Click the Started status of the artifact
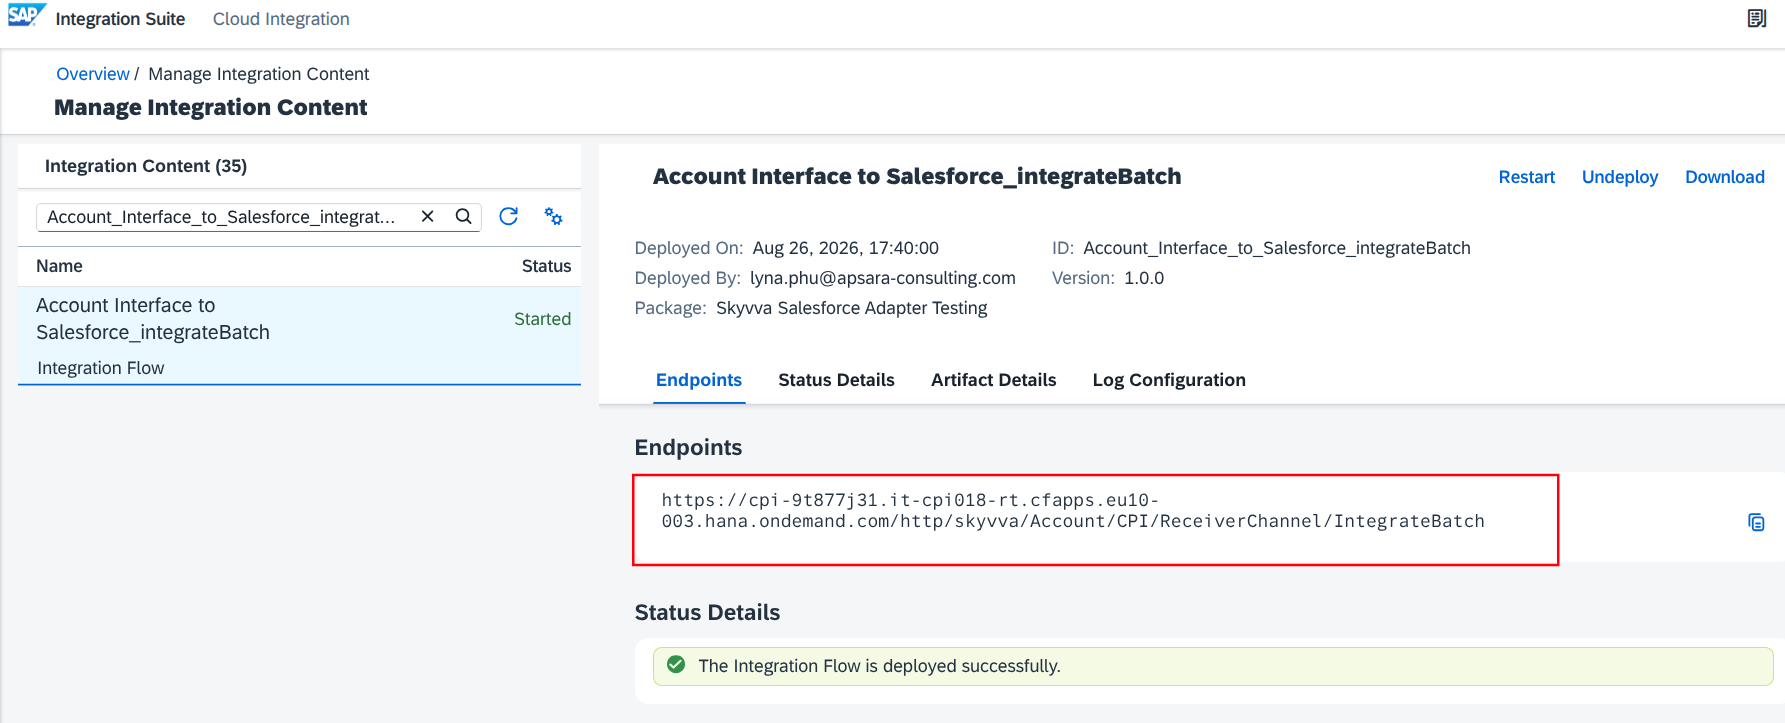Image resolution: width=1785 pixels, height=723 pixels. pyautogui.click(x=542, y=319)
